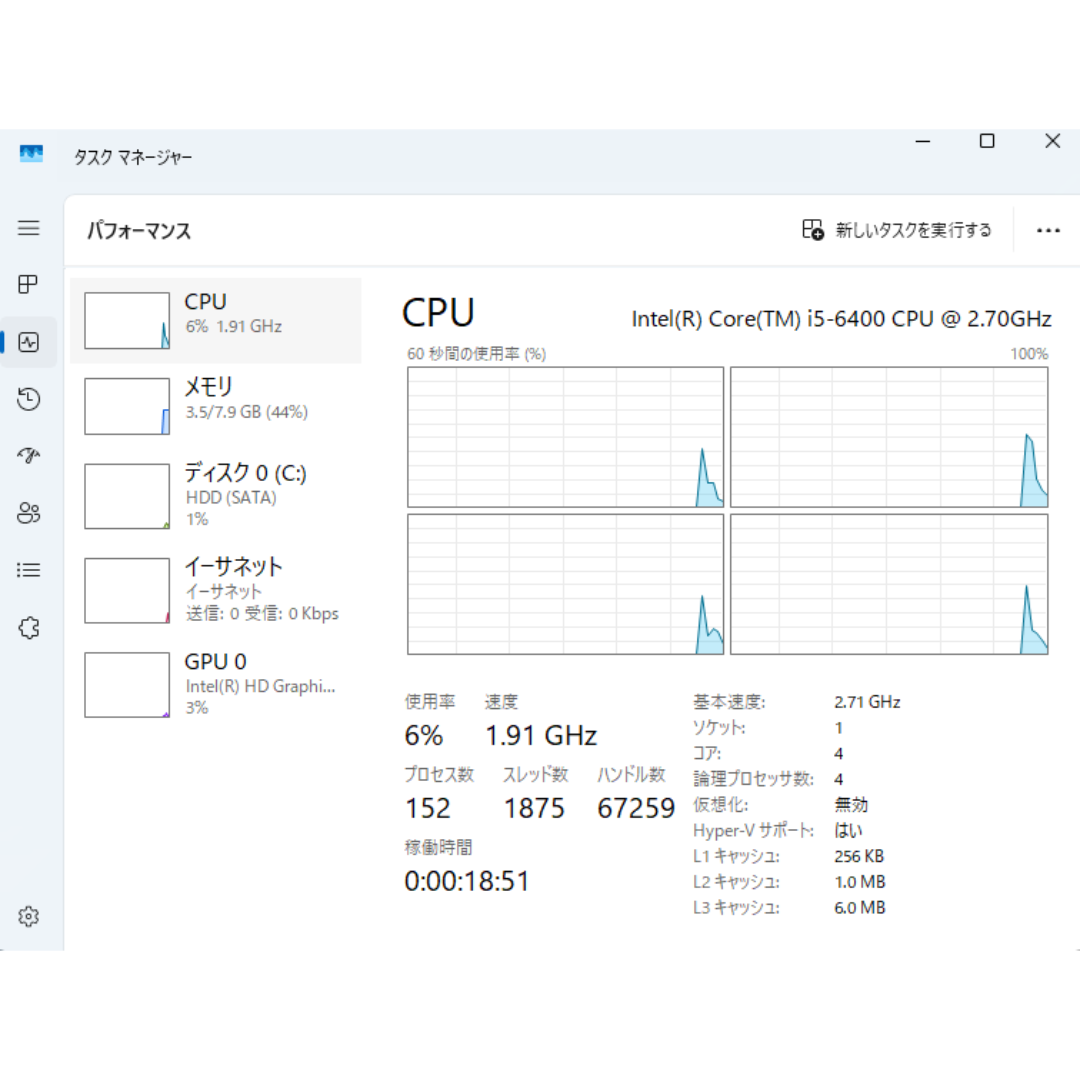
Task: Click the イーサネット mini graph thumbnail
Action: (127, 590)
